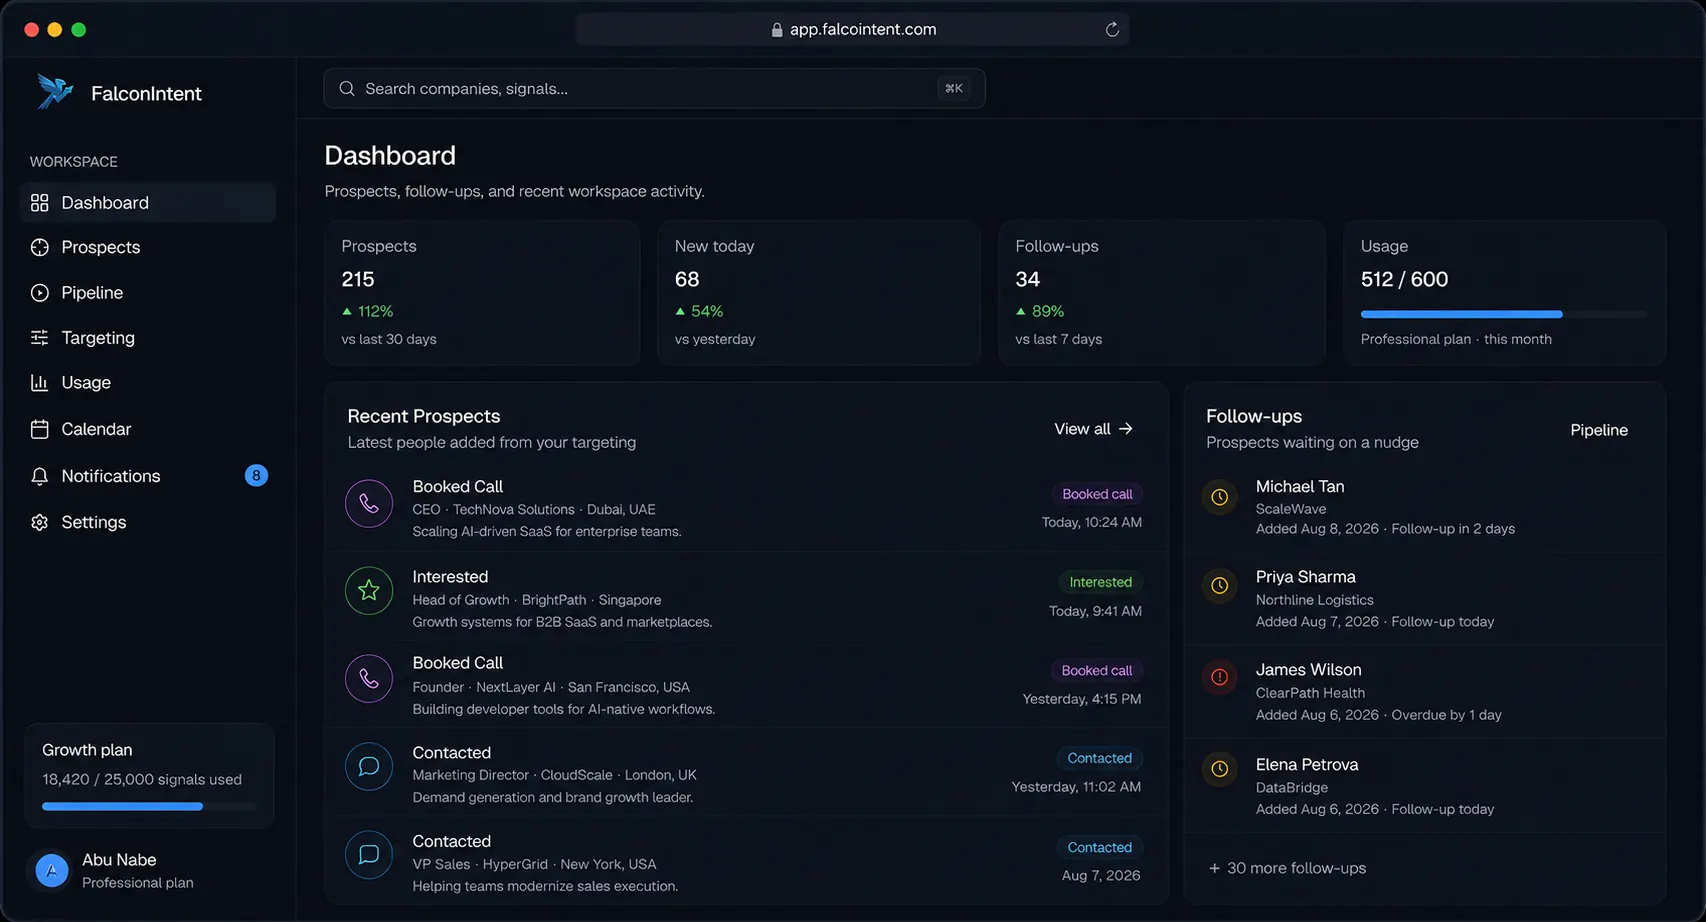Click Overdue by 1 day text

pos(1446,715)
